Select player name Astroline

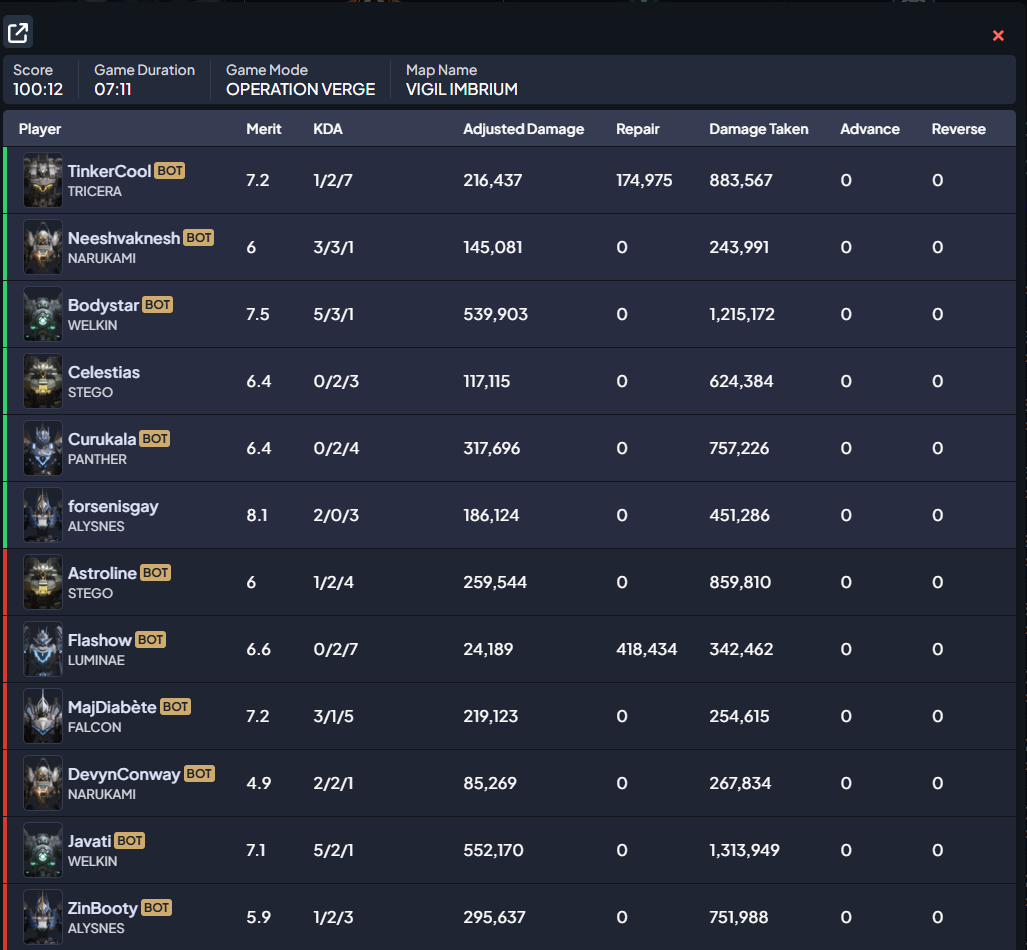coord(102,573)
